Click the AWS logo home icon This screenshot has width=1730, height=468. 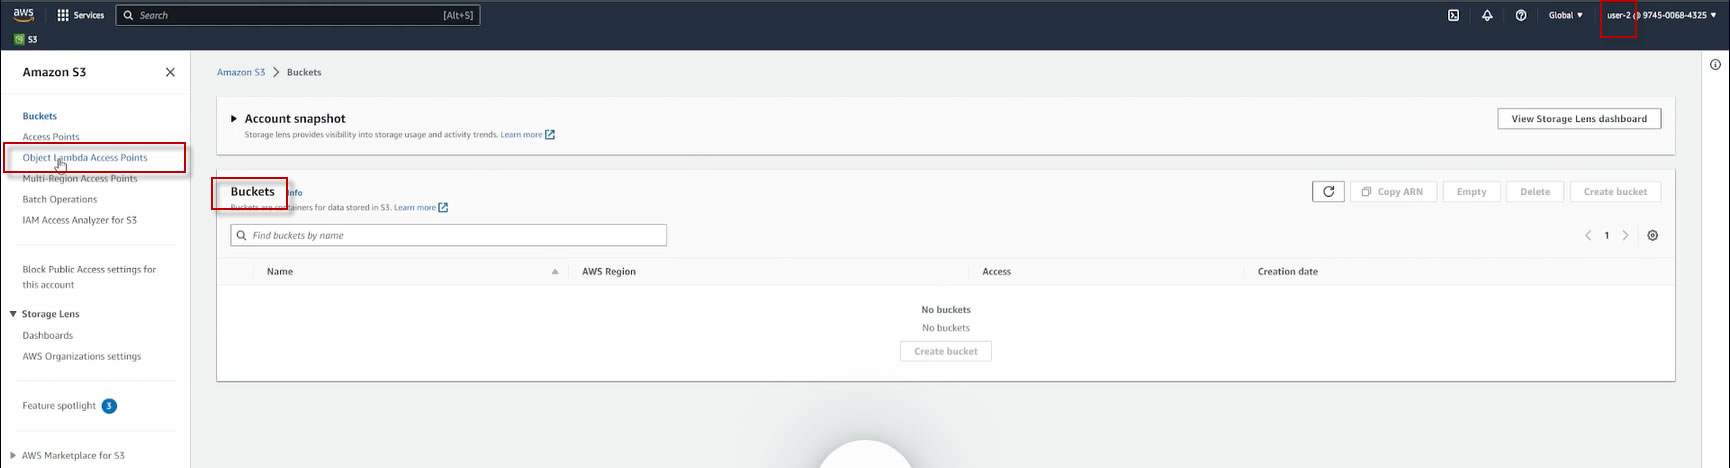click(23, 15)
